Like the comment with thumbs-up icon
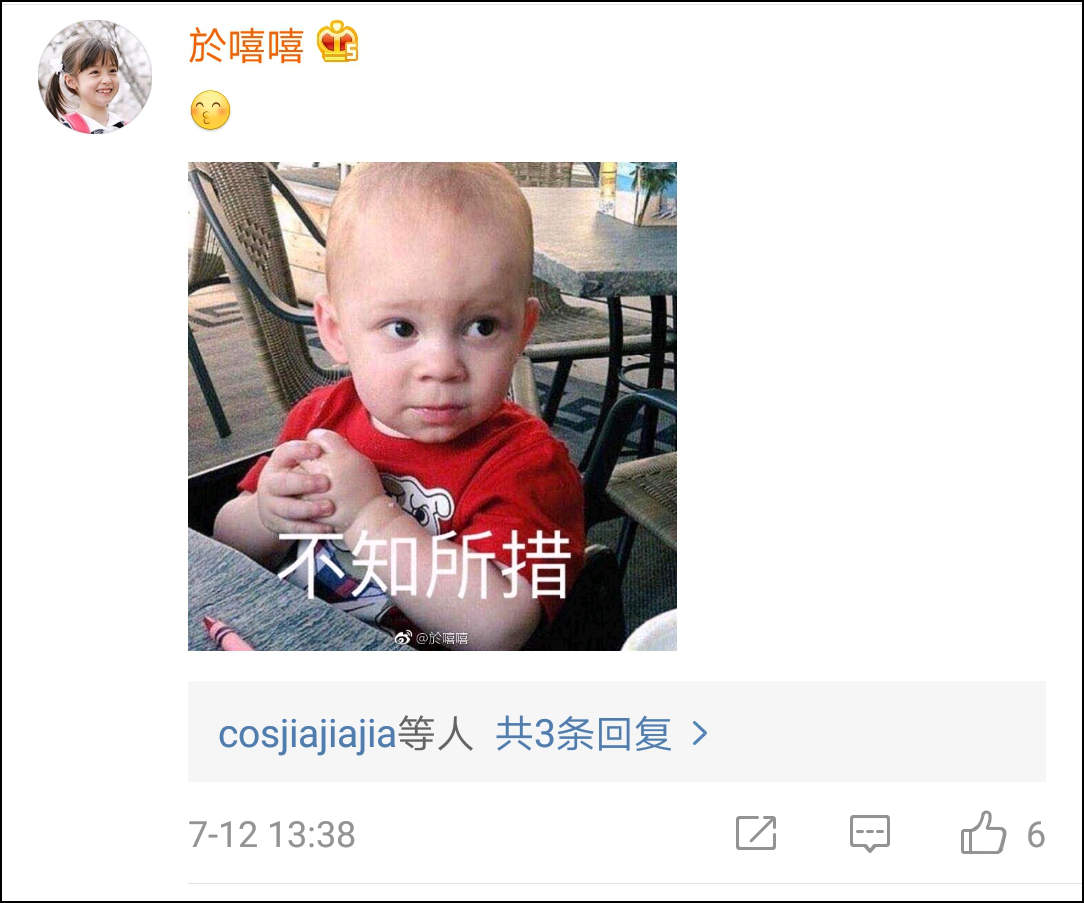Image resolution: width=1084 pixels, height=903 pixels. point(983,833)
